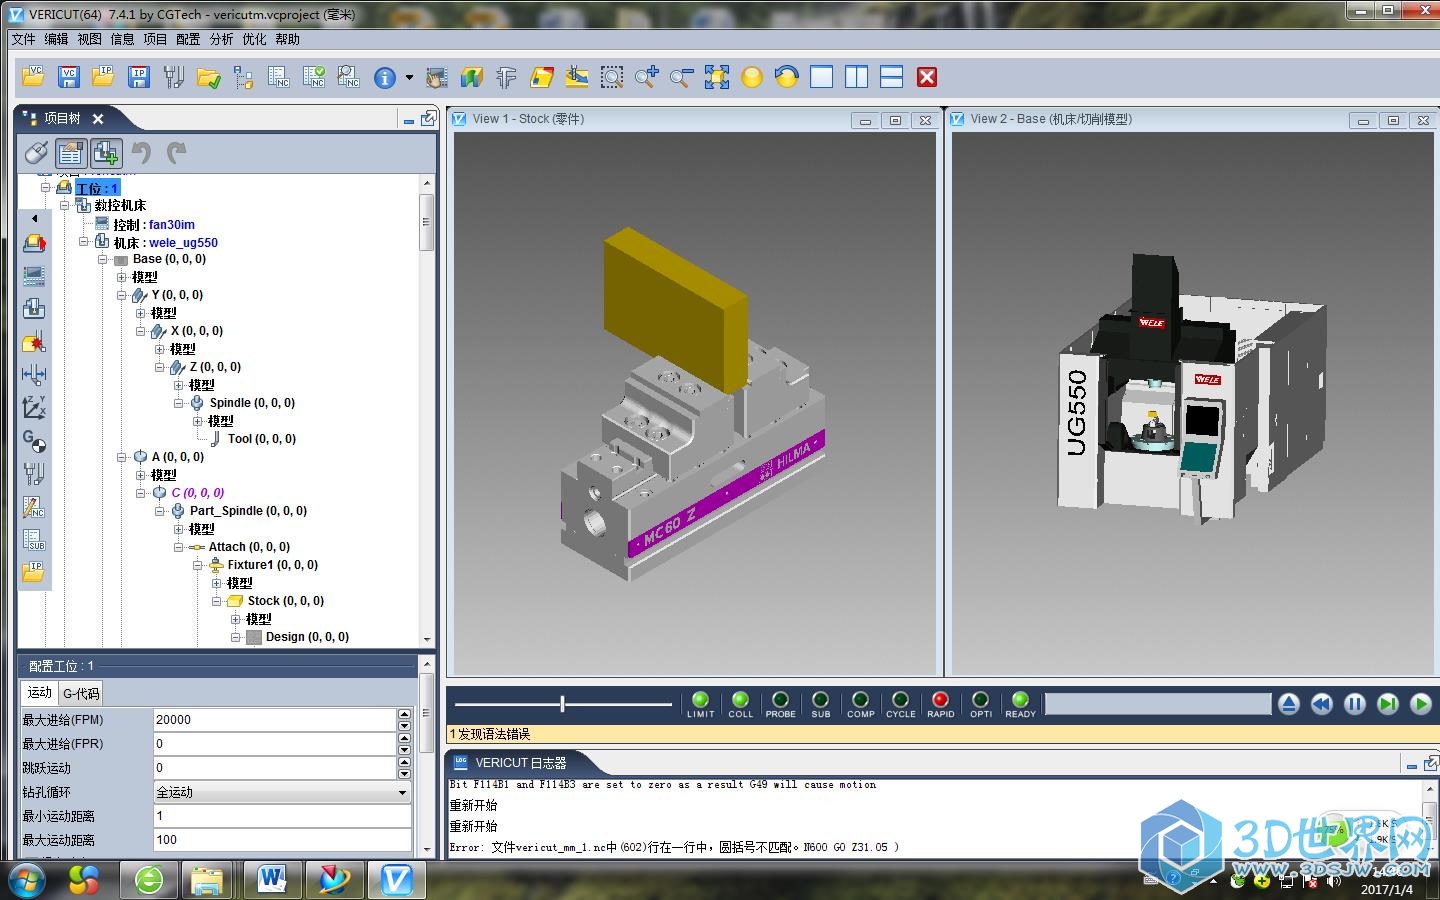Click the blue info icon
Image resolution: width=1440 pixels, height=900 pixels.
tap(385, 78)
